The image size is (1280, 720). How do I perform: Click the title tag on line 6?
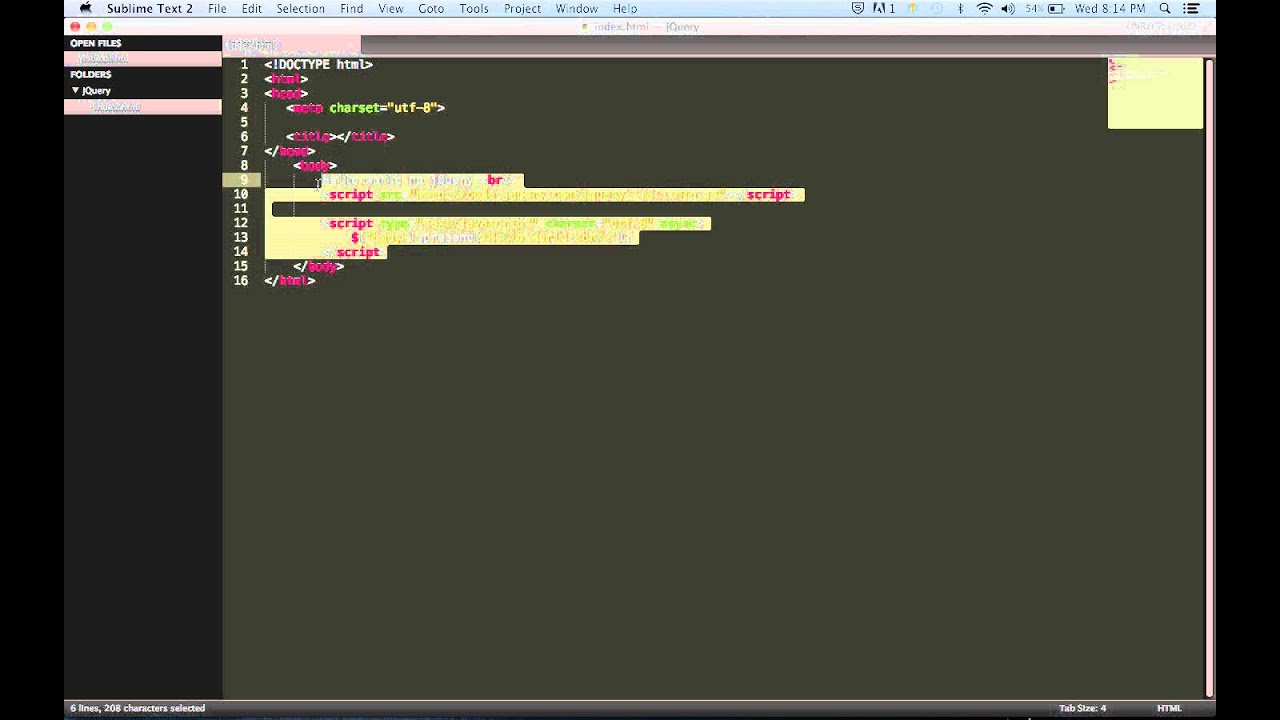click(x=340, y=136)
